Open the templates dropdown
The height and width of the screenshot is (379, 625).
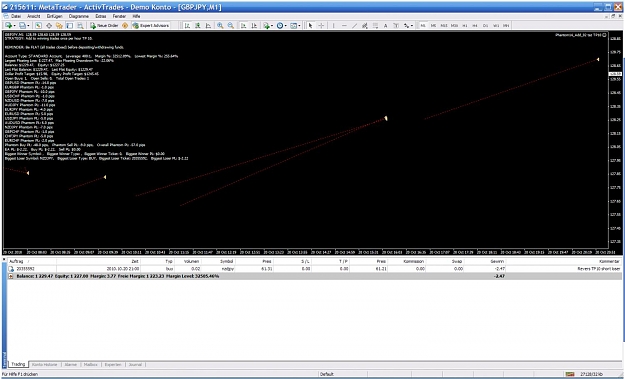pyautogui.click(x=295, y=26)
